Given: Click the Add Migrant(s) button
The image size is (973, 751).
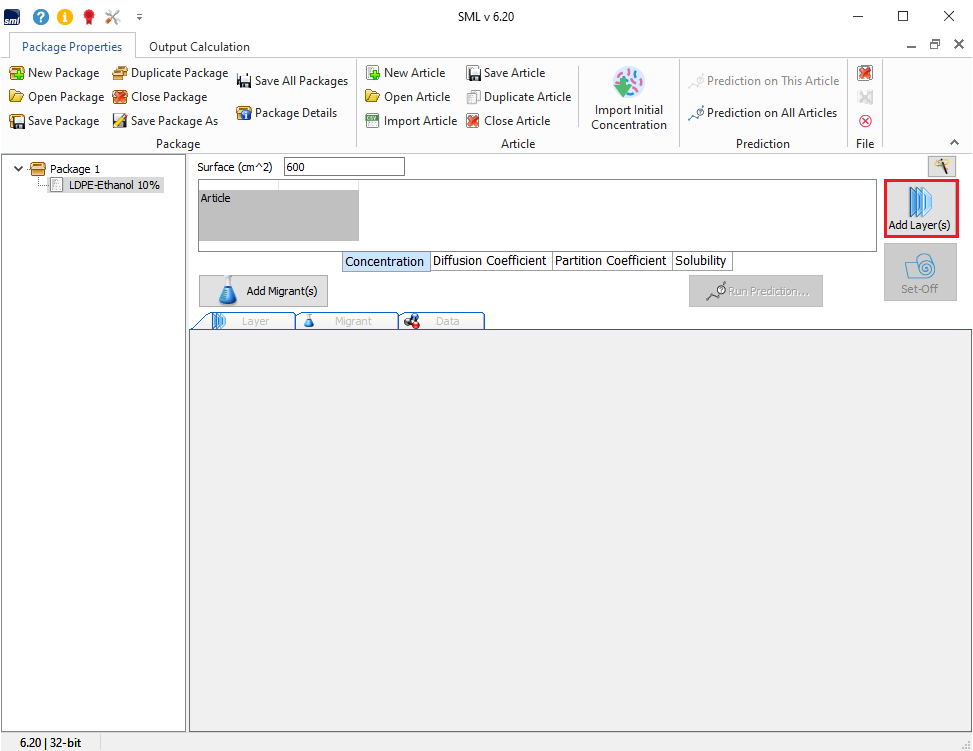Looking at the screenshot, I should click(264, 291).
